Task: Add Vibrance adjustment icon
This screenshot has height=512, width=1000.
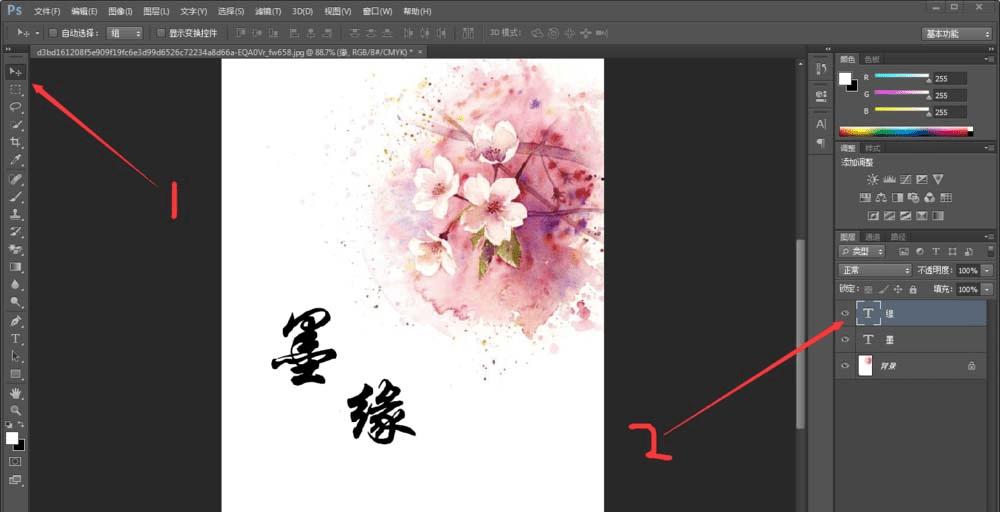Action: [938, 180]
